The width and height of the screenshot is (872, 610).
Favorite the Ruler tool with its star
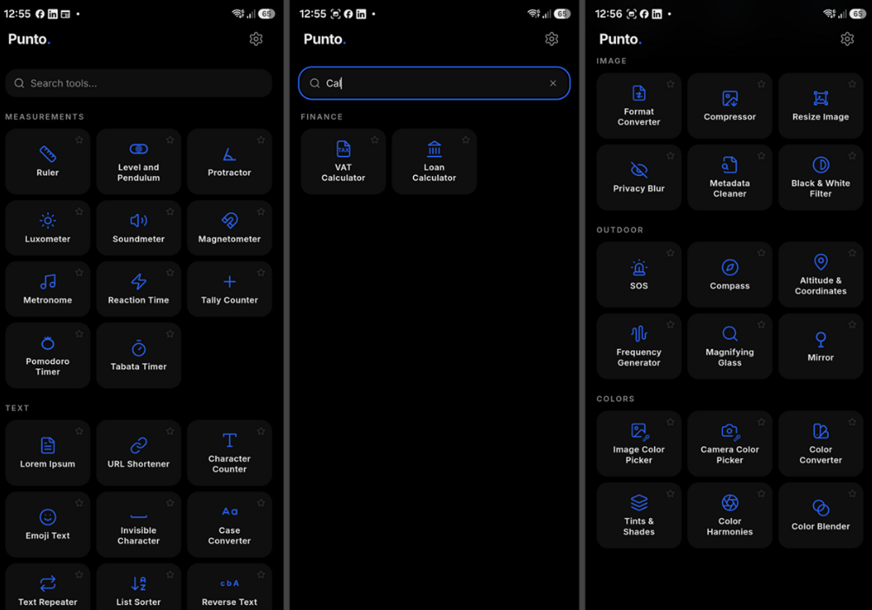coord(79,140)
